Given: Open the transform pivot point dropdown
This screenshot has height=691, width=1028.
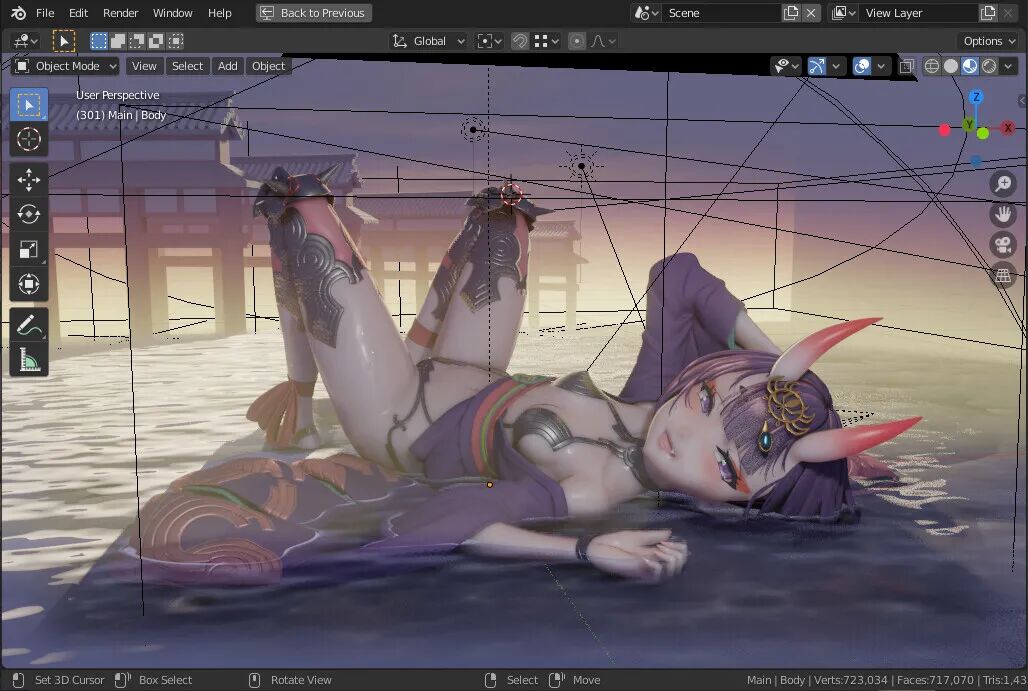Looking at the screenshot, I should tap(489, 41).
